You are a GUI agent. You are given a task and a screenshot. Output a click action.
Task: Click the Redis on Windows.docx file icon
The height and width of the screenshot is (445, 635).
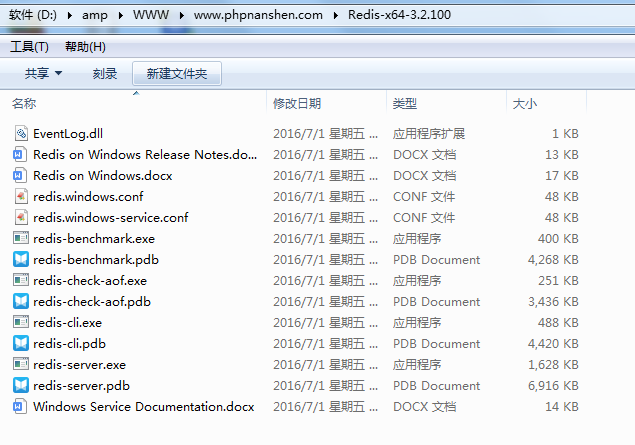[x=21, y=176]
